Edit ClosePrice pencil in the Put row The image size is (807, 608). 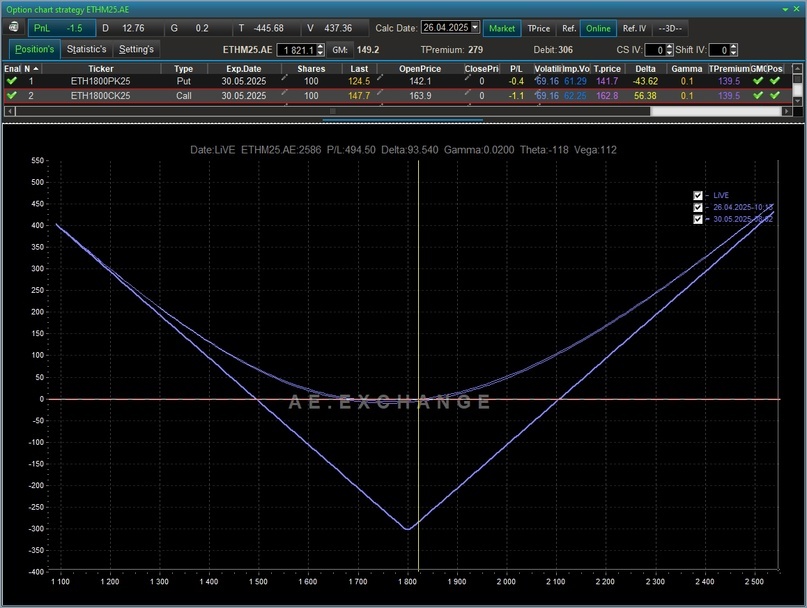(x=467, y=78)
